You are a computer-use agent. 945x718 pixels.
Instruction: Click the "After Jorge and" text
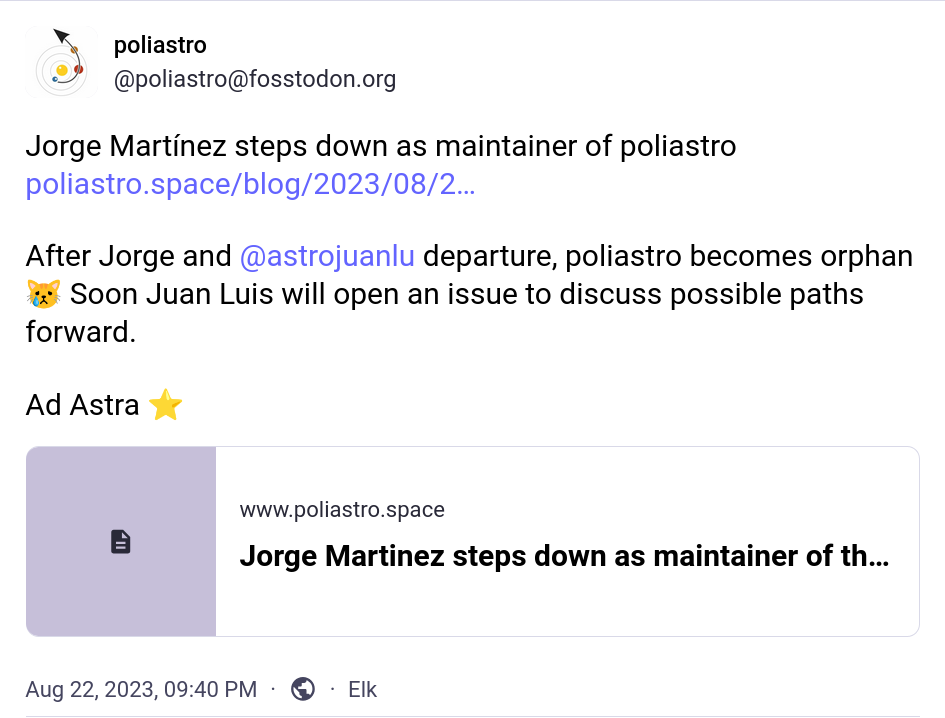tap(128, 256)
